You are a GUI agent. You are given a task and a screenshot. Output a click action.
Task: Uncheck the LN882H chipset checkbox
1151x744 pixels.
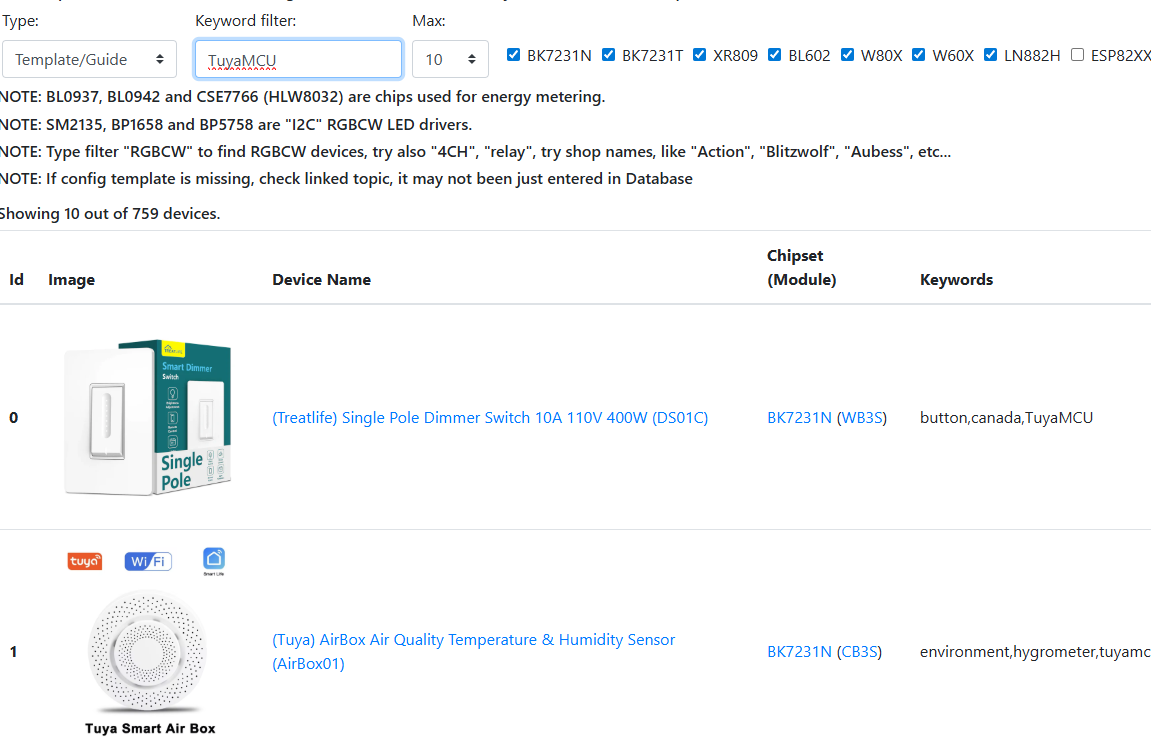[x=990, y=55]
